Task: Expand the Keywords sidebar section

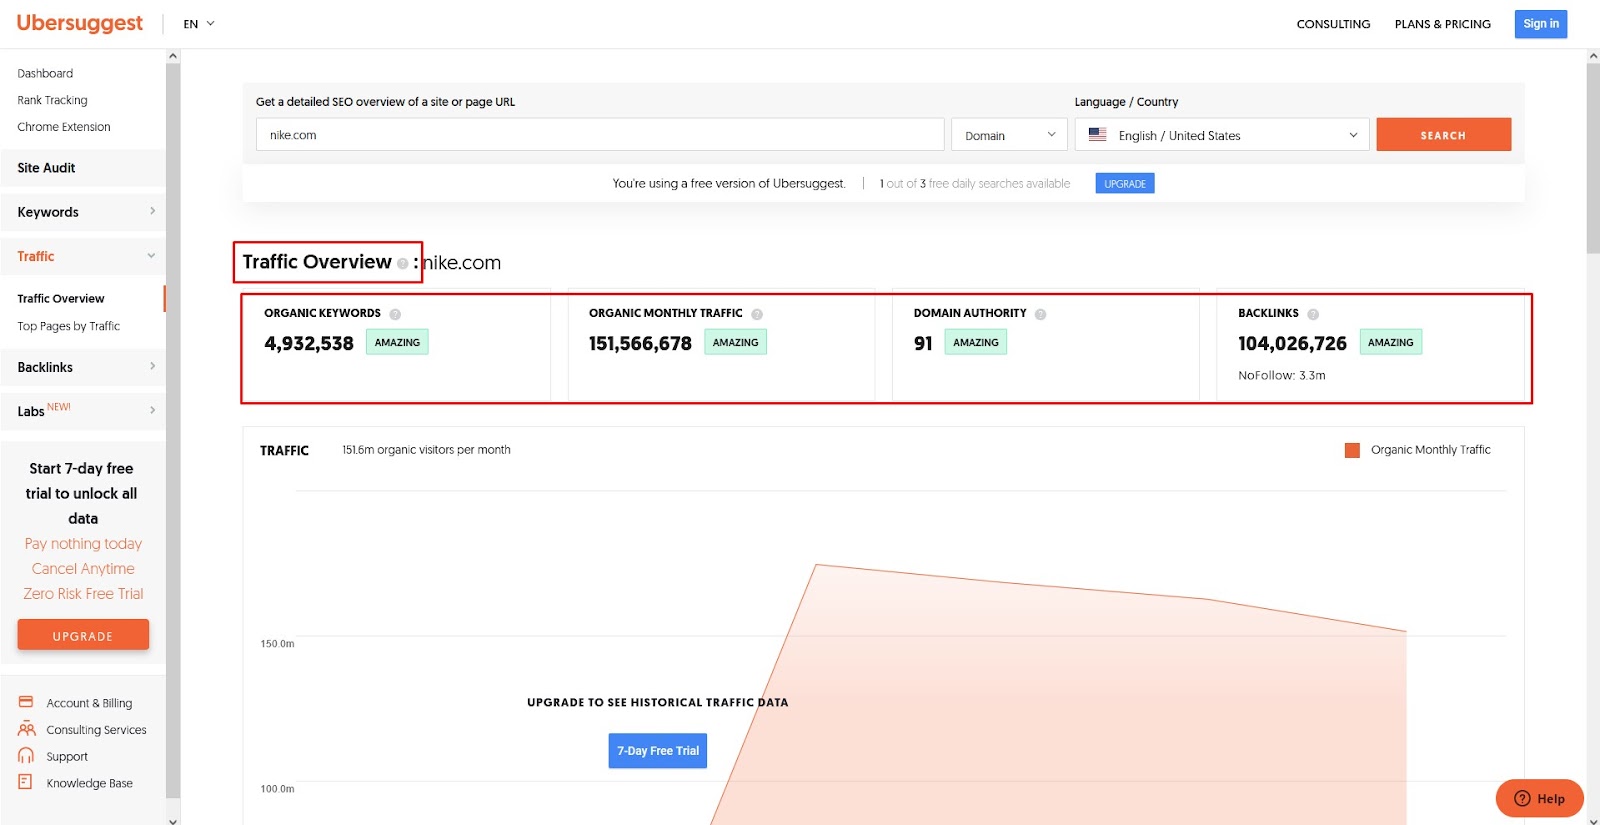Action: point(83,212)
